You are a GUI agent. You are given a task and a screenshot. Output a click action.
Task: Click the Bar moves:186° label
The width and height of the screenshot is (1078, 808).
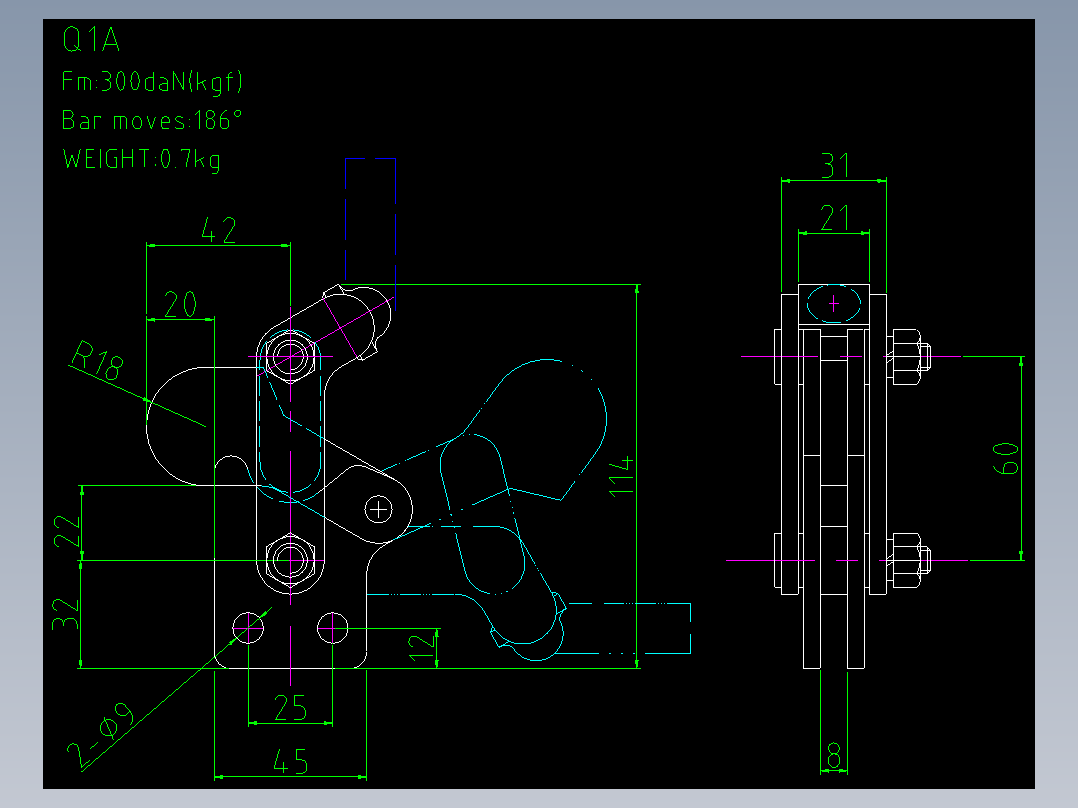[x=151, y=120]
